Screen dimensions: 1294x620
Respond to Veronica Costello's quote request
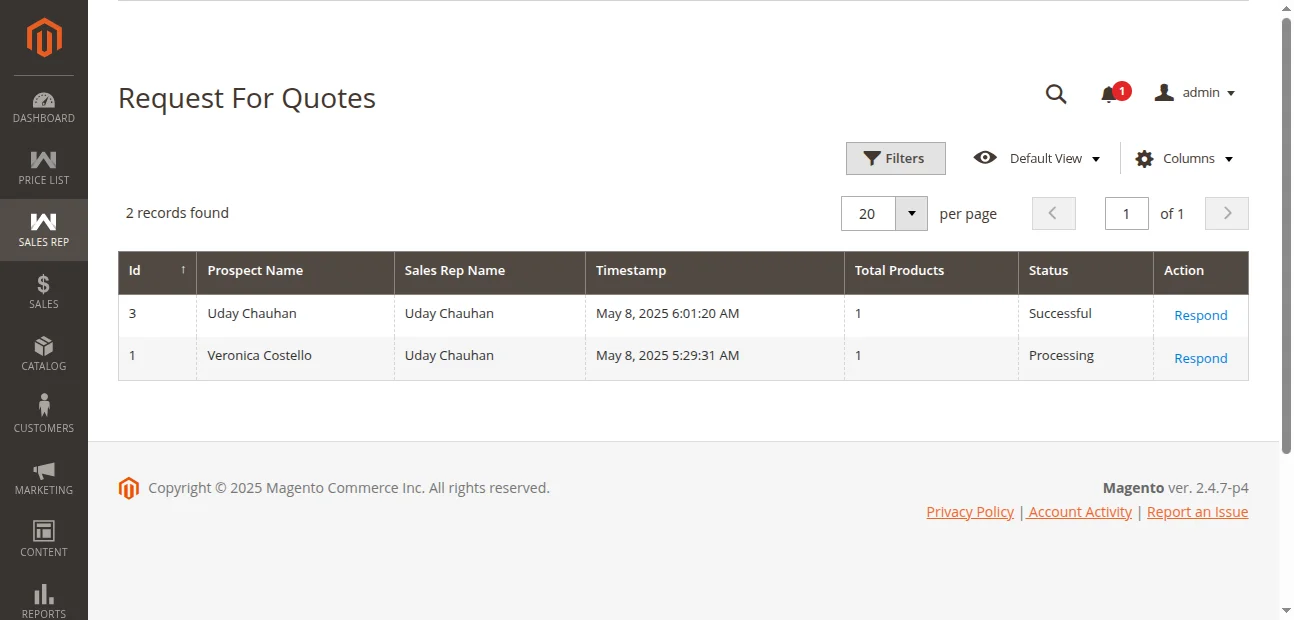click(x=1200, y=358)
